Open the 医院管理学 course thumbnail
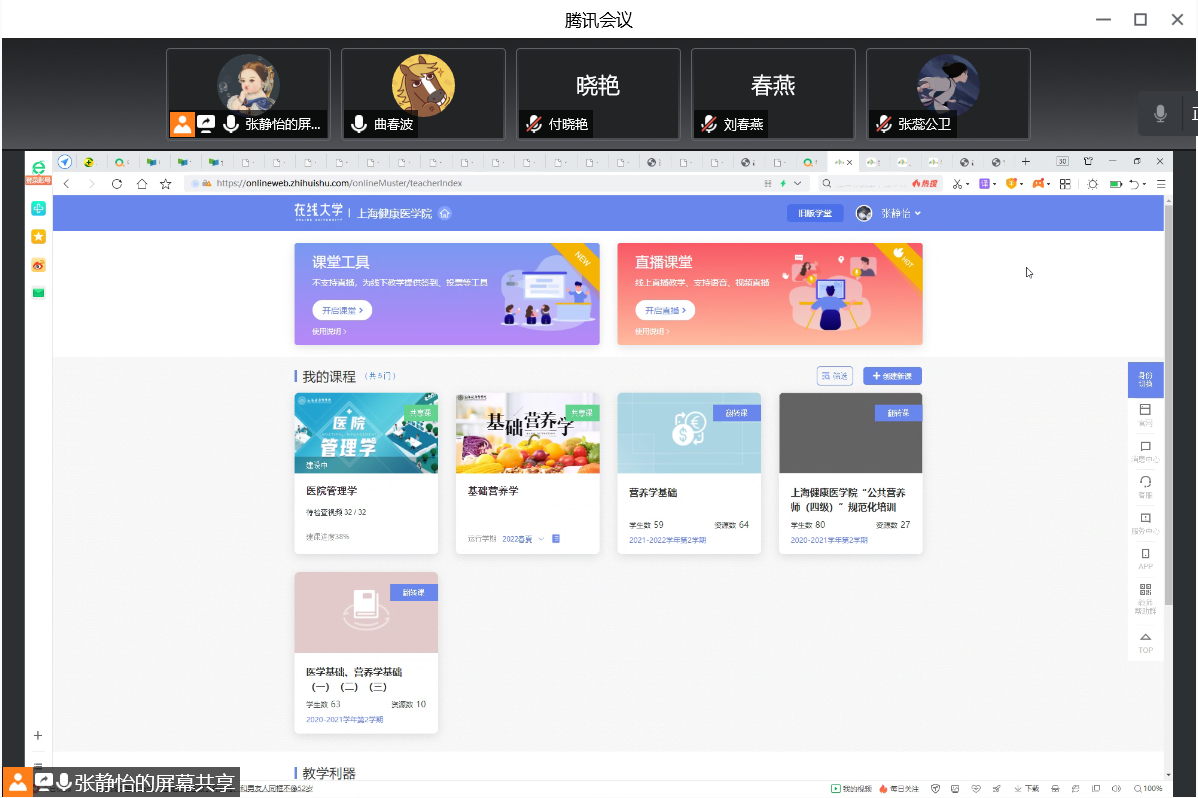 tap(366, 433)
